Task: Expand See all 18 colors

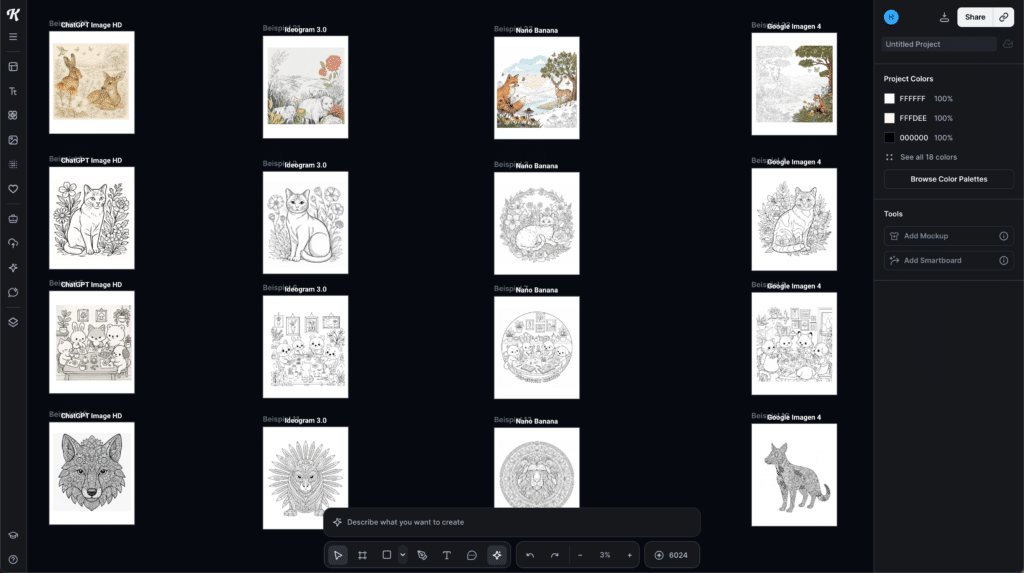Action: [x=928, y=157]
